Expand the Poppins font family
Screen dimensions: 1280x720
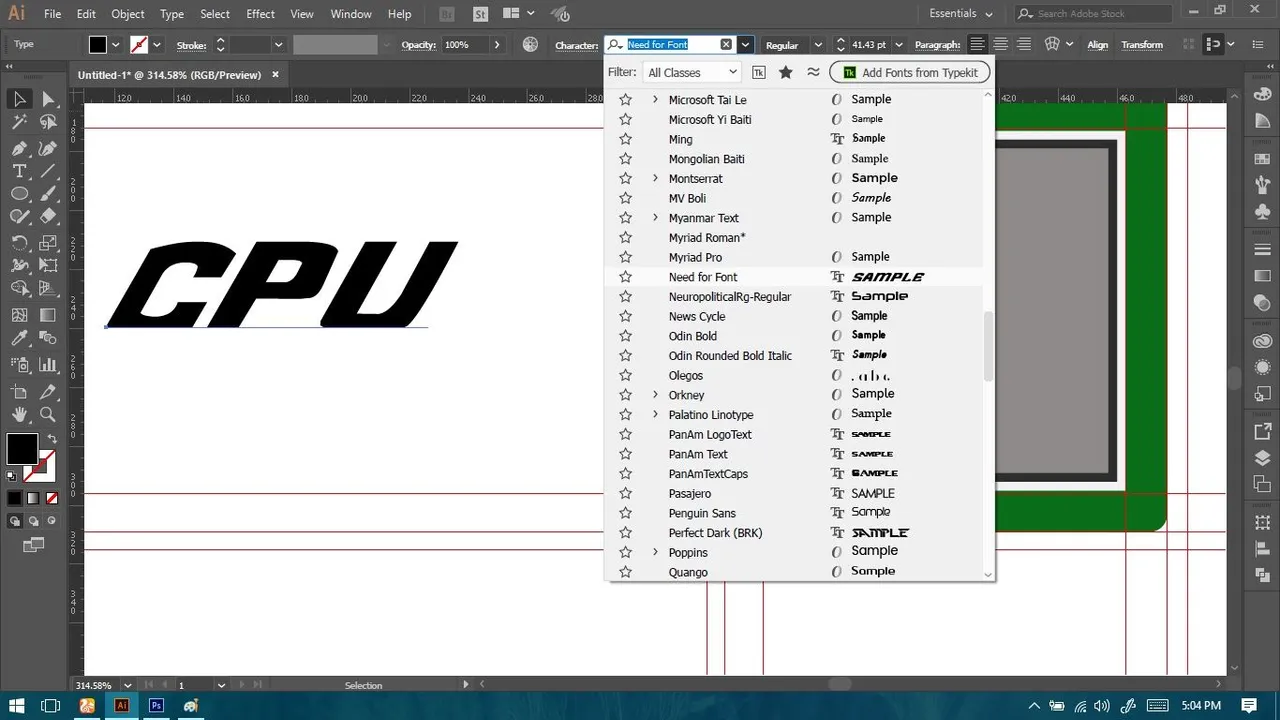656,552
